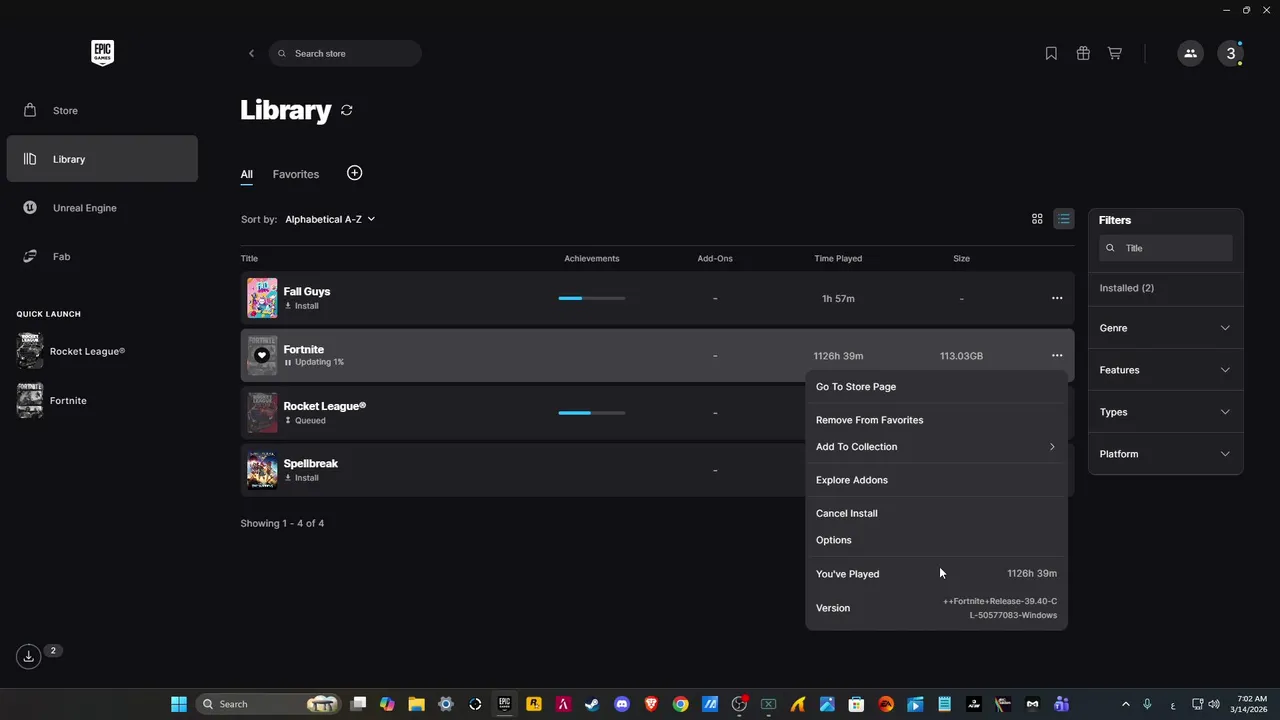Click the Fall Guys cover thumbnail
Viewport: 1280px width, 720px height.
pos(262,298)
